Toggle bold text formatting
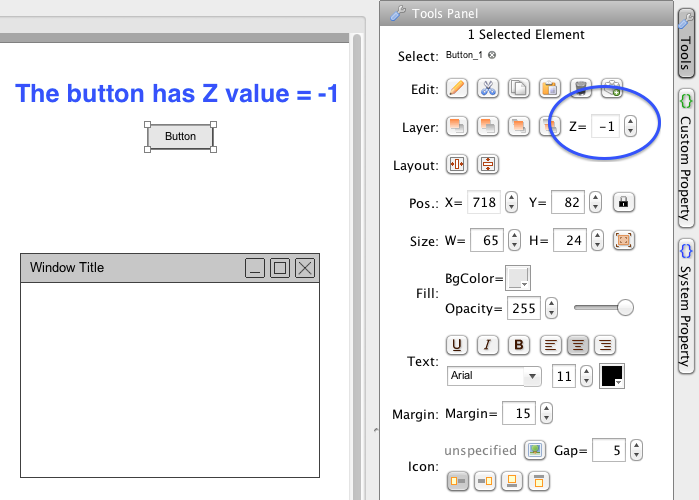The image size is (699, 500). point(518,345)
